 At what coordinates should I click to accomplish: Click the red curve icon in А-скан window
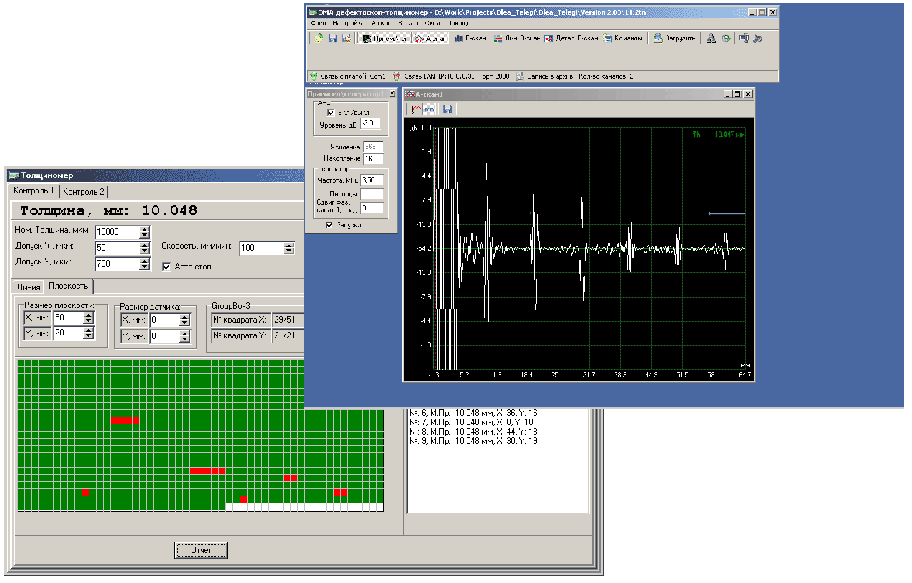[x=416, y=109]
